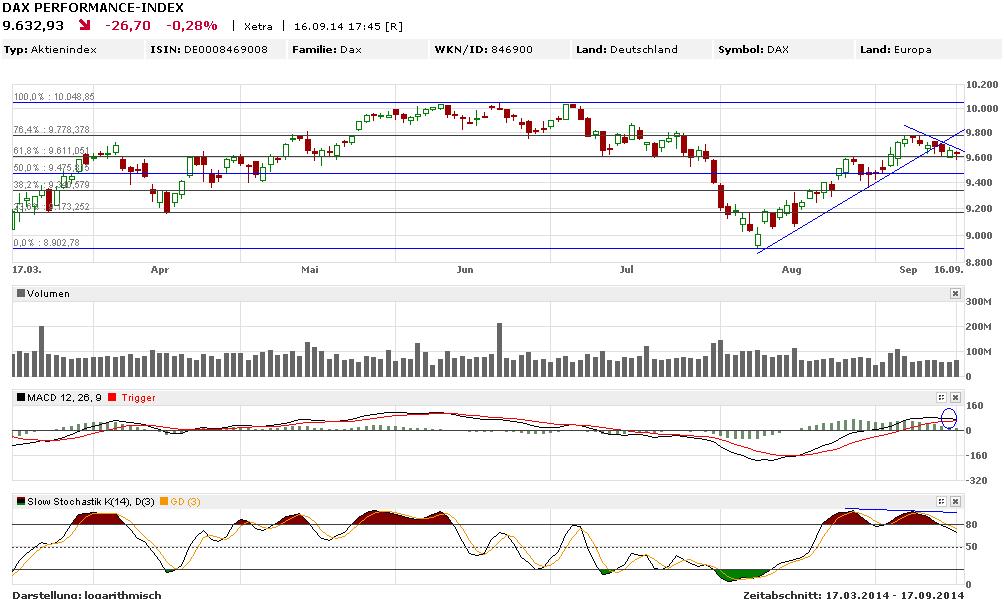This screenshot has width=1004, height=599.
Task: Click the GD (3) legend label
Action: click(x=185, y=502)
